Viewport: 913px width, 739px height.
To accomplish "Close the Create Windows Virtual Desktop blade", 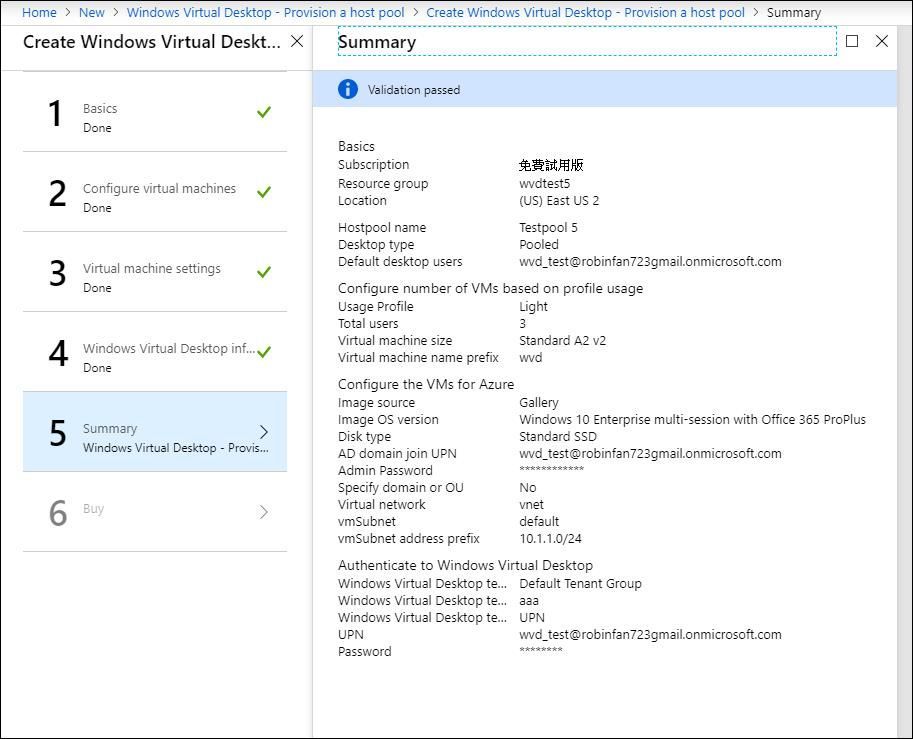I will (297, 41).
